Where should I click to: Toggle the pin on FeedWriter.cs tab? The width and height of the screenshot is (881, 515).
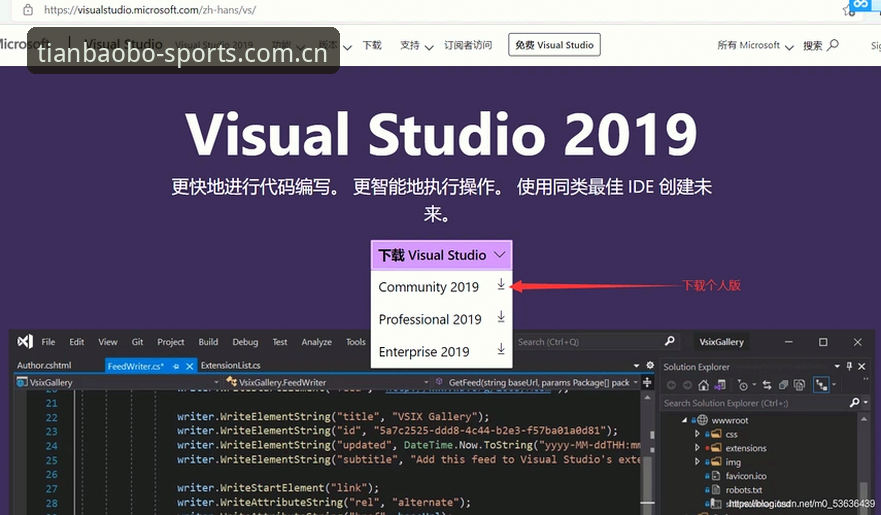[x=176, y=366]
